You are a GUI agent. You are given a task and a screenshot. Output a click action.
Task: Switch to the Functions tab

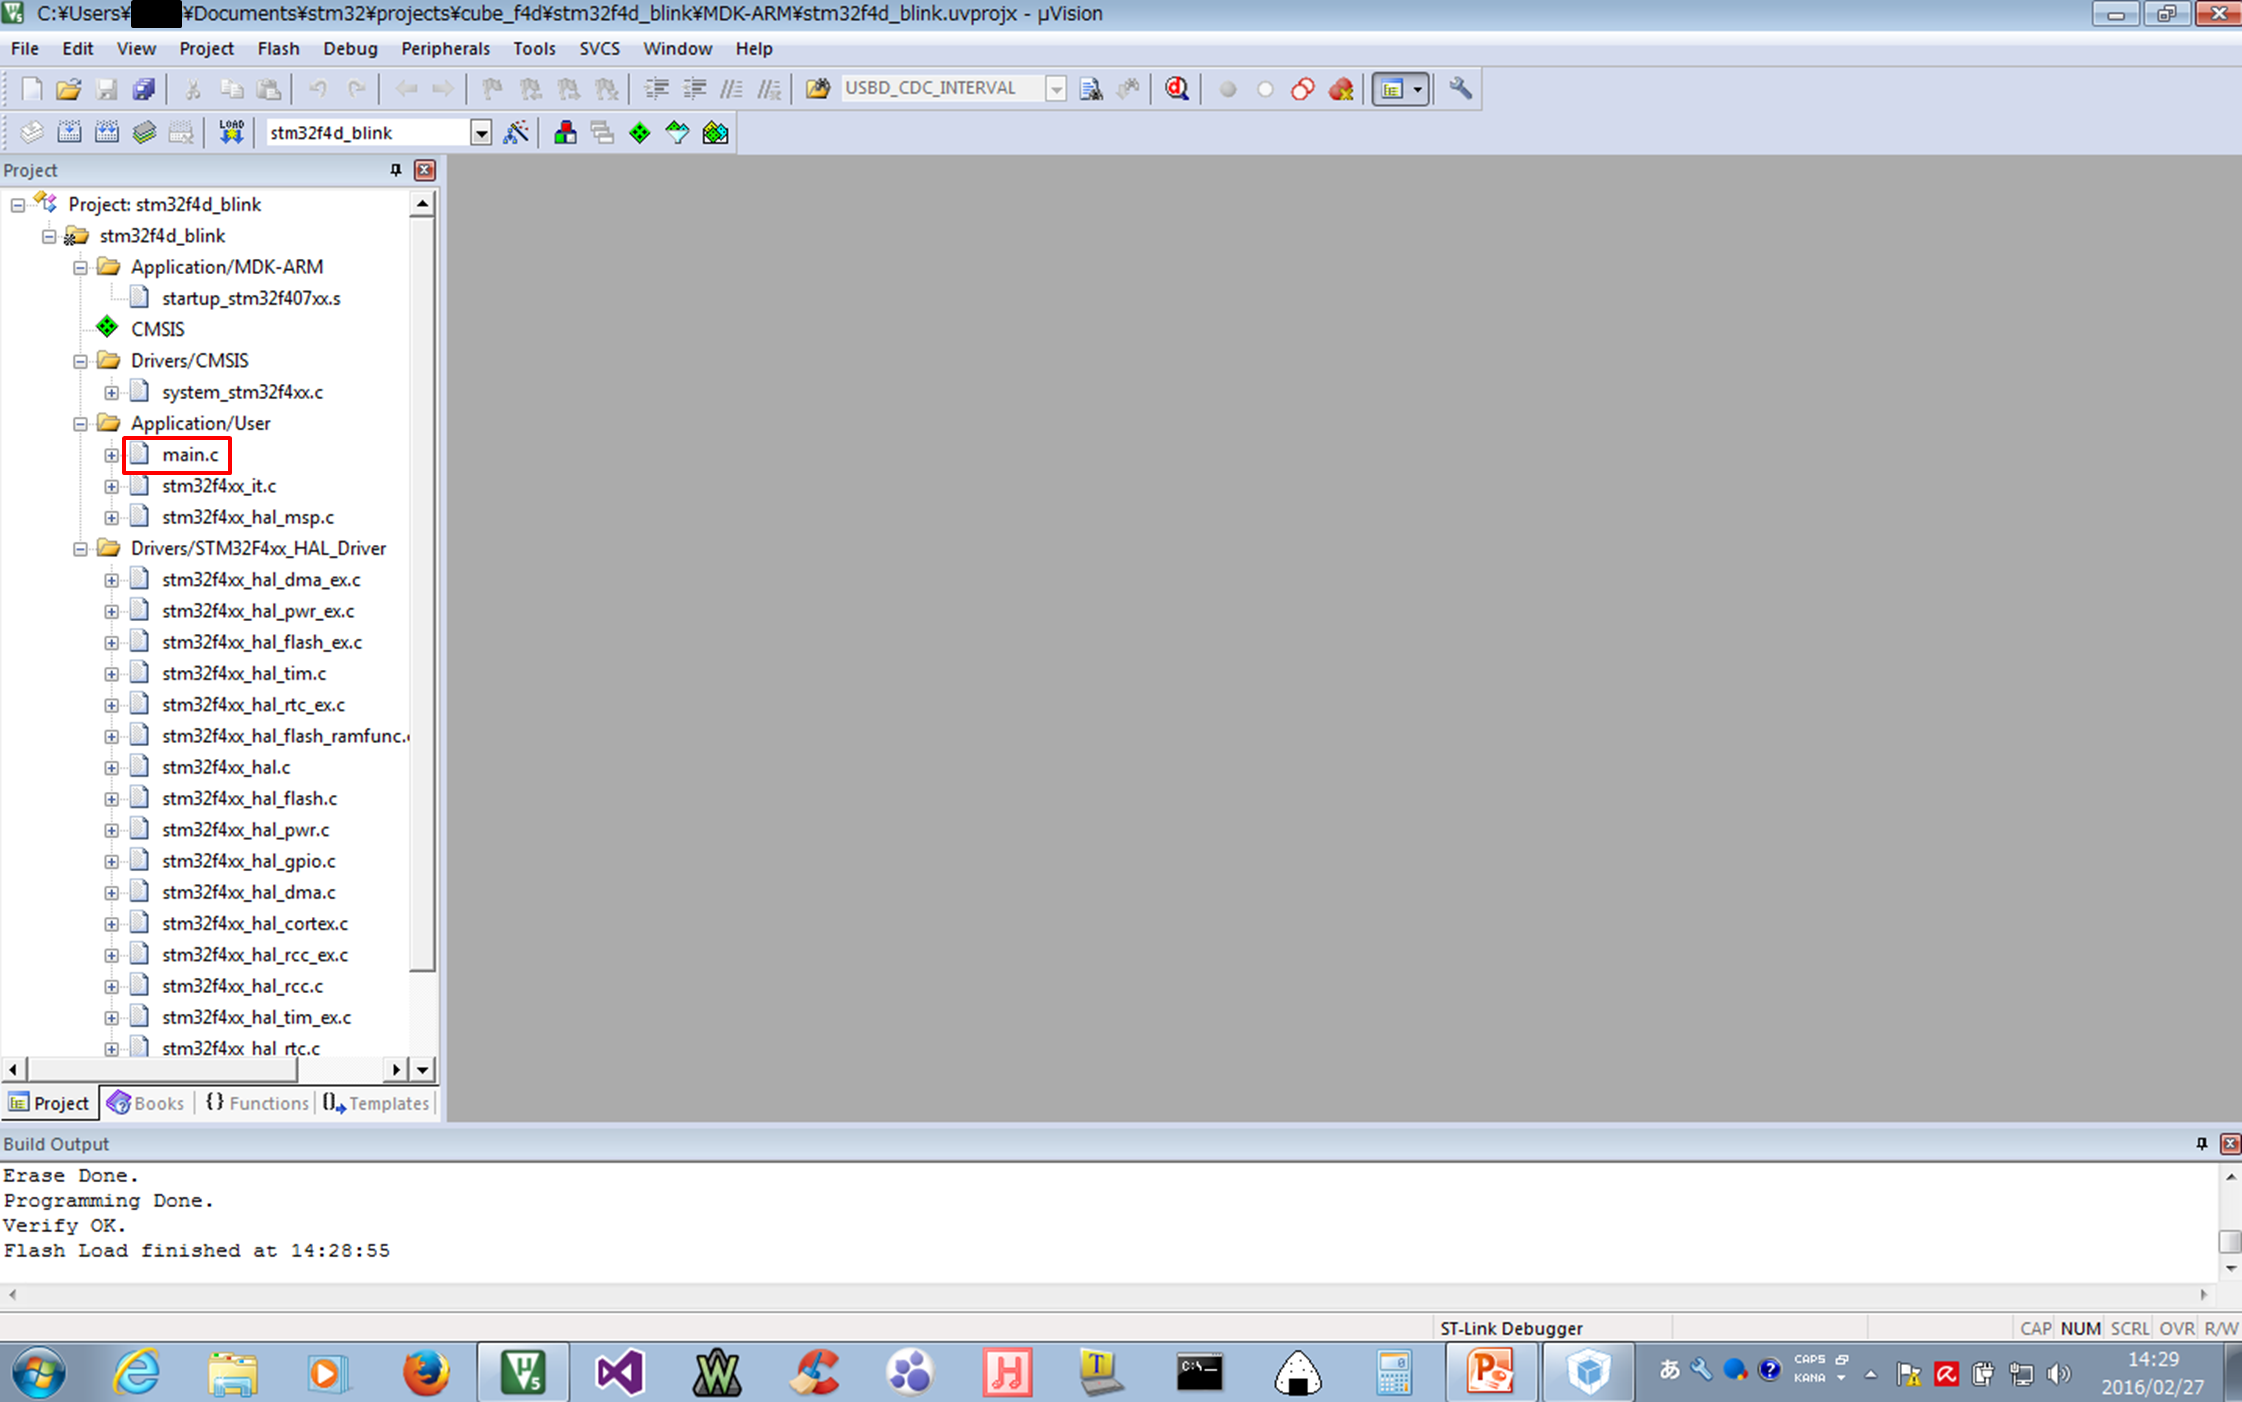pos(257,1102)
